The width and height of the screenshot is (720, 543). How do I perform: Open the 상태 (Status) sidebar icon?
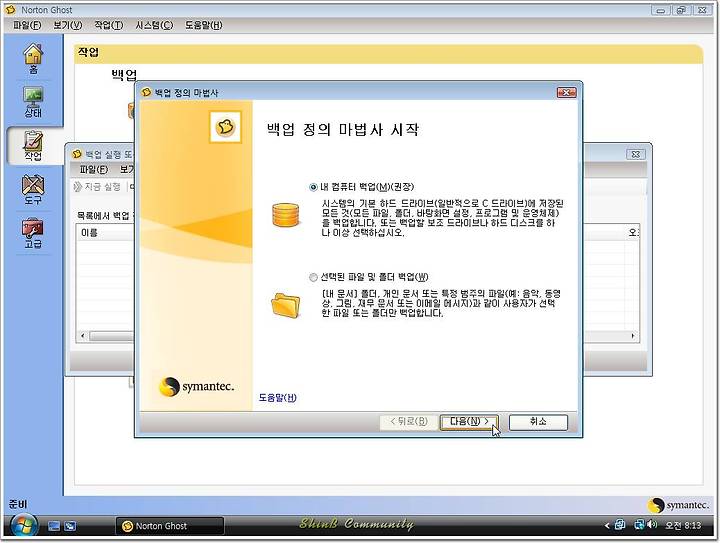pos(33,102)
